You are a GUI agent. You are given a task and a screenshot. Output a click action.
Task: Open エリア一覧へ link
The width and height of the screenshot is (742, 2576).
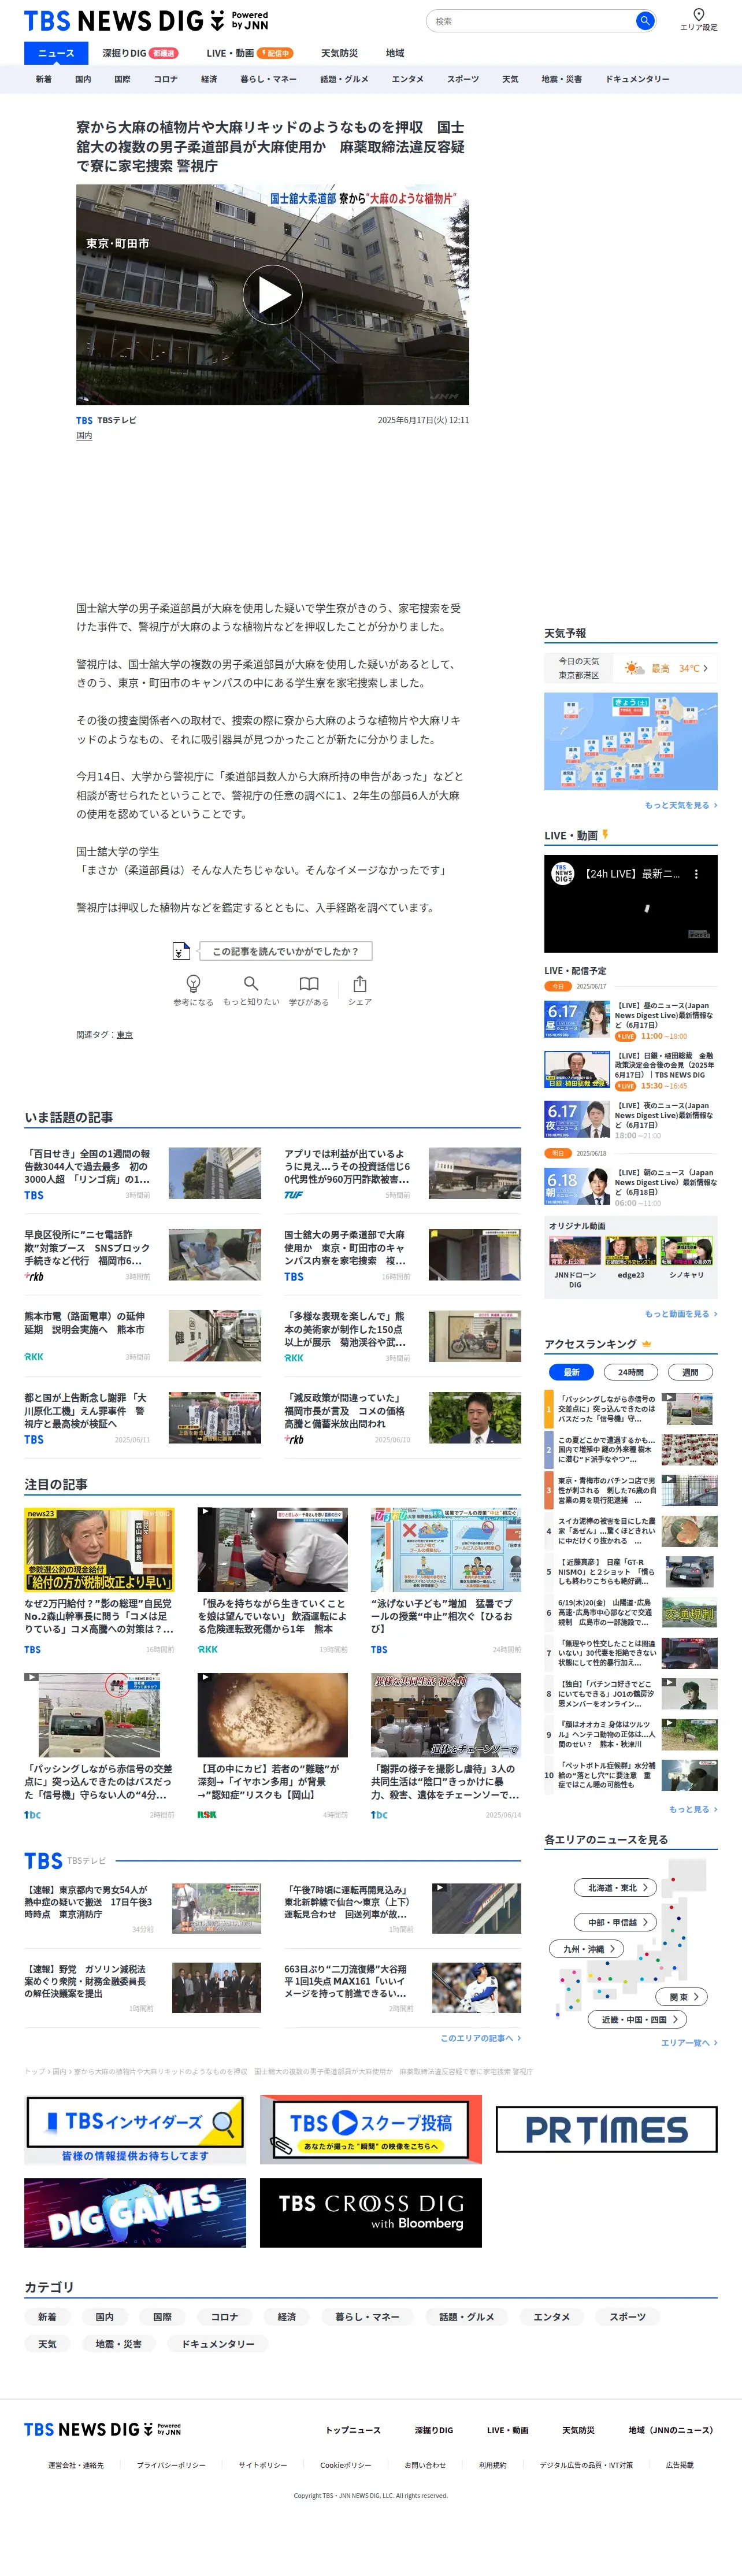(x=689, y=2043)
